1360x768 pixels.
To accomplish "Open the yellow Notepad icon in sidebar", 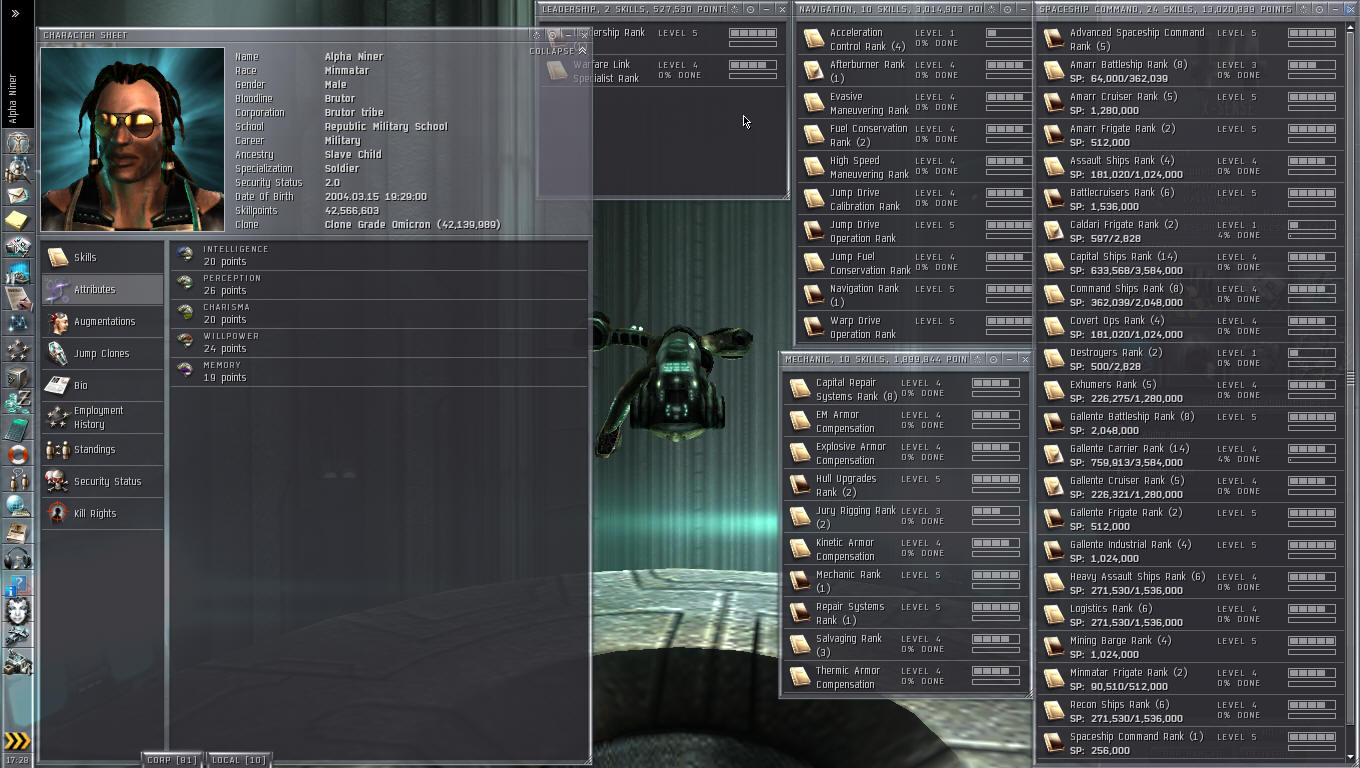I will coord(18,220).
